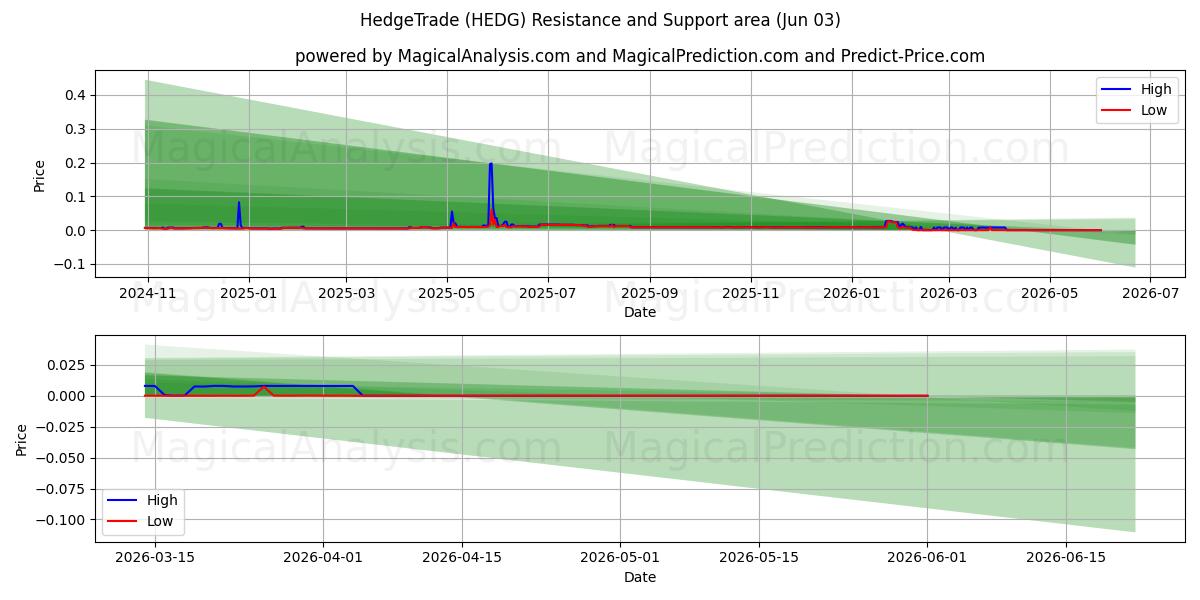Click the Date axis label under the top chart
1200x600 pixels.
click(x=640, y=313)
